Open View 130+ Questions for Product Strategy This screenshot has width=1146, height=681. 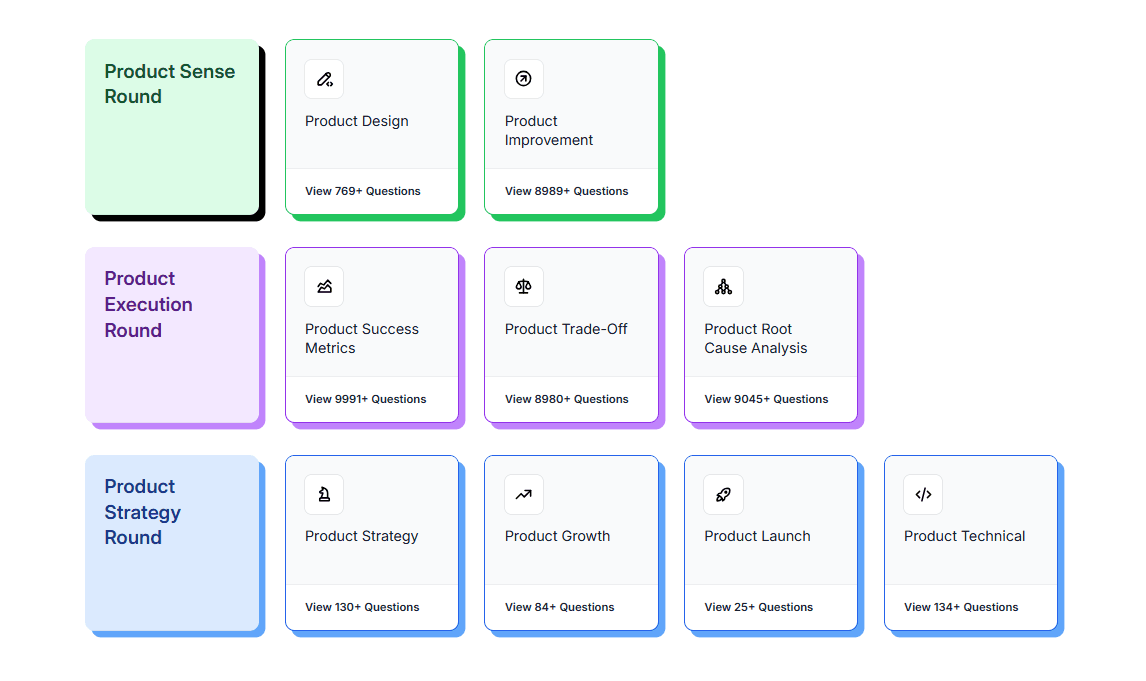(362, 607)
